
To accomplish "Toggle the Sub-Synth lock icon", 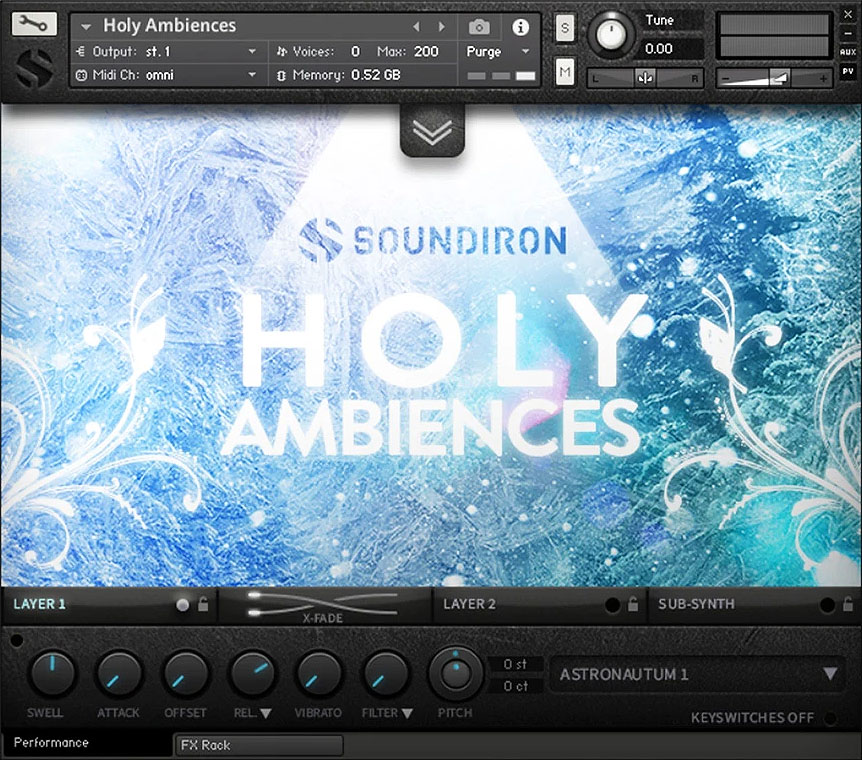I will click(x=848, y=604).
